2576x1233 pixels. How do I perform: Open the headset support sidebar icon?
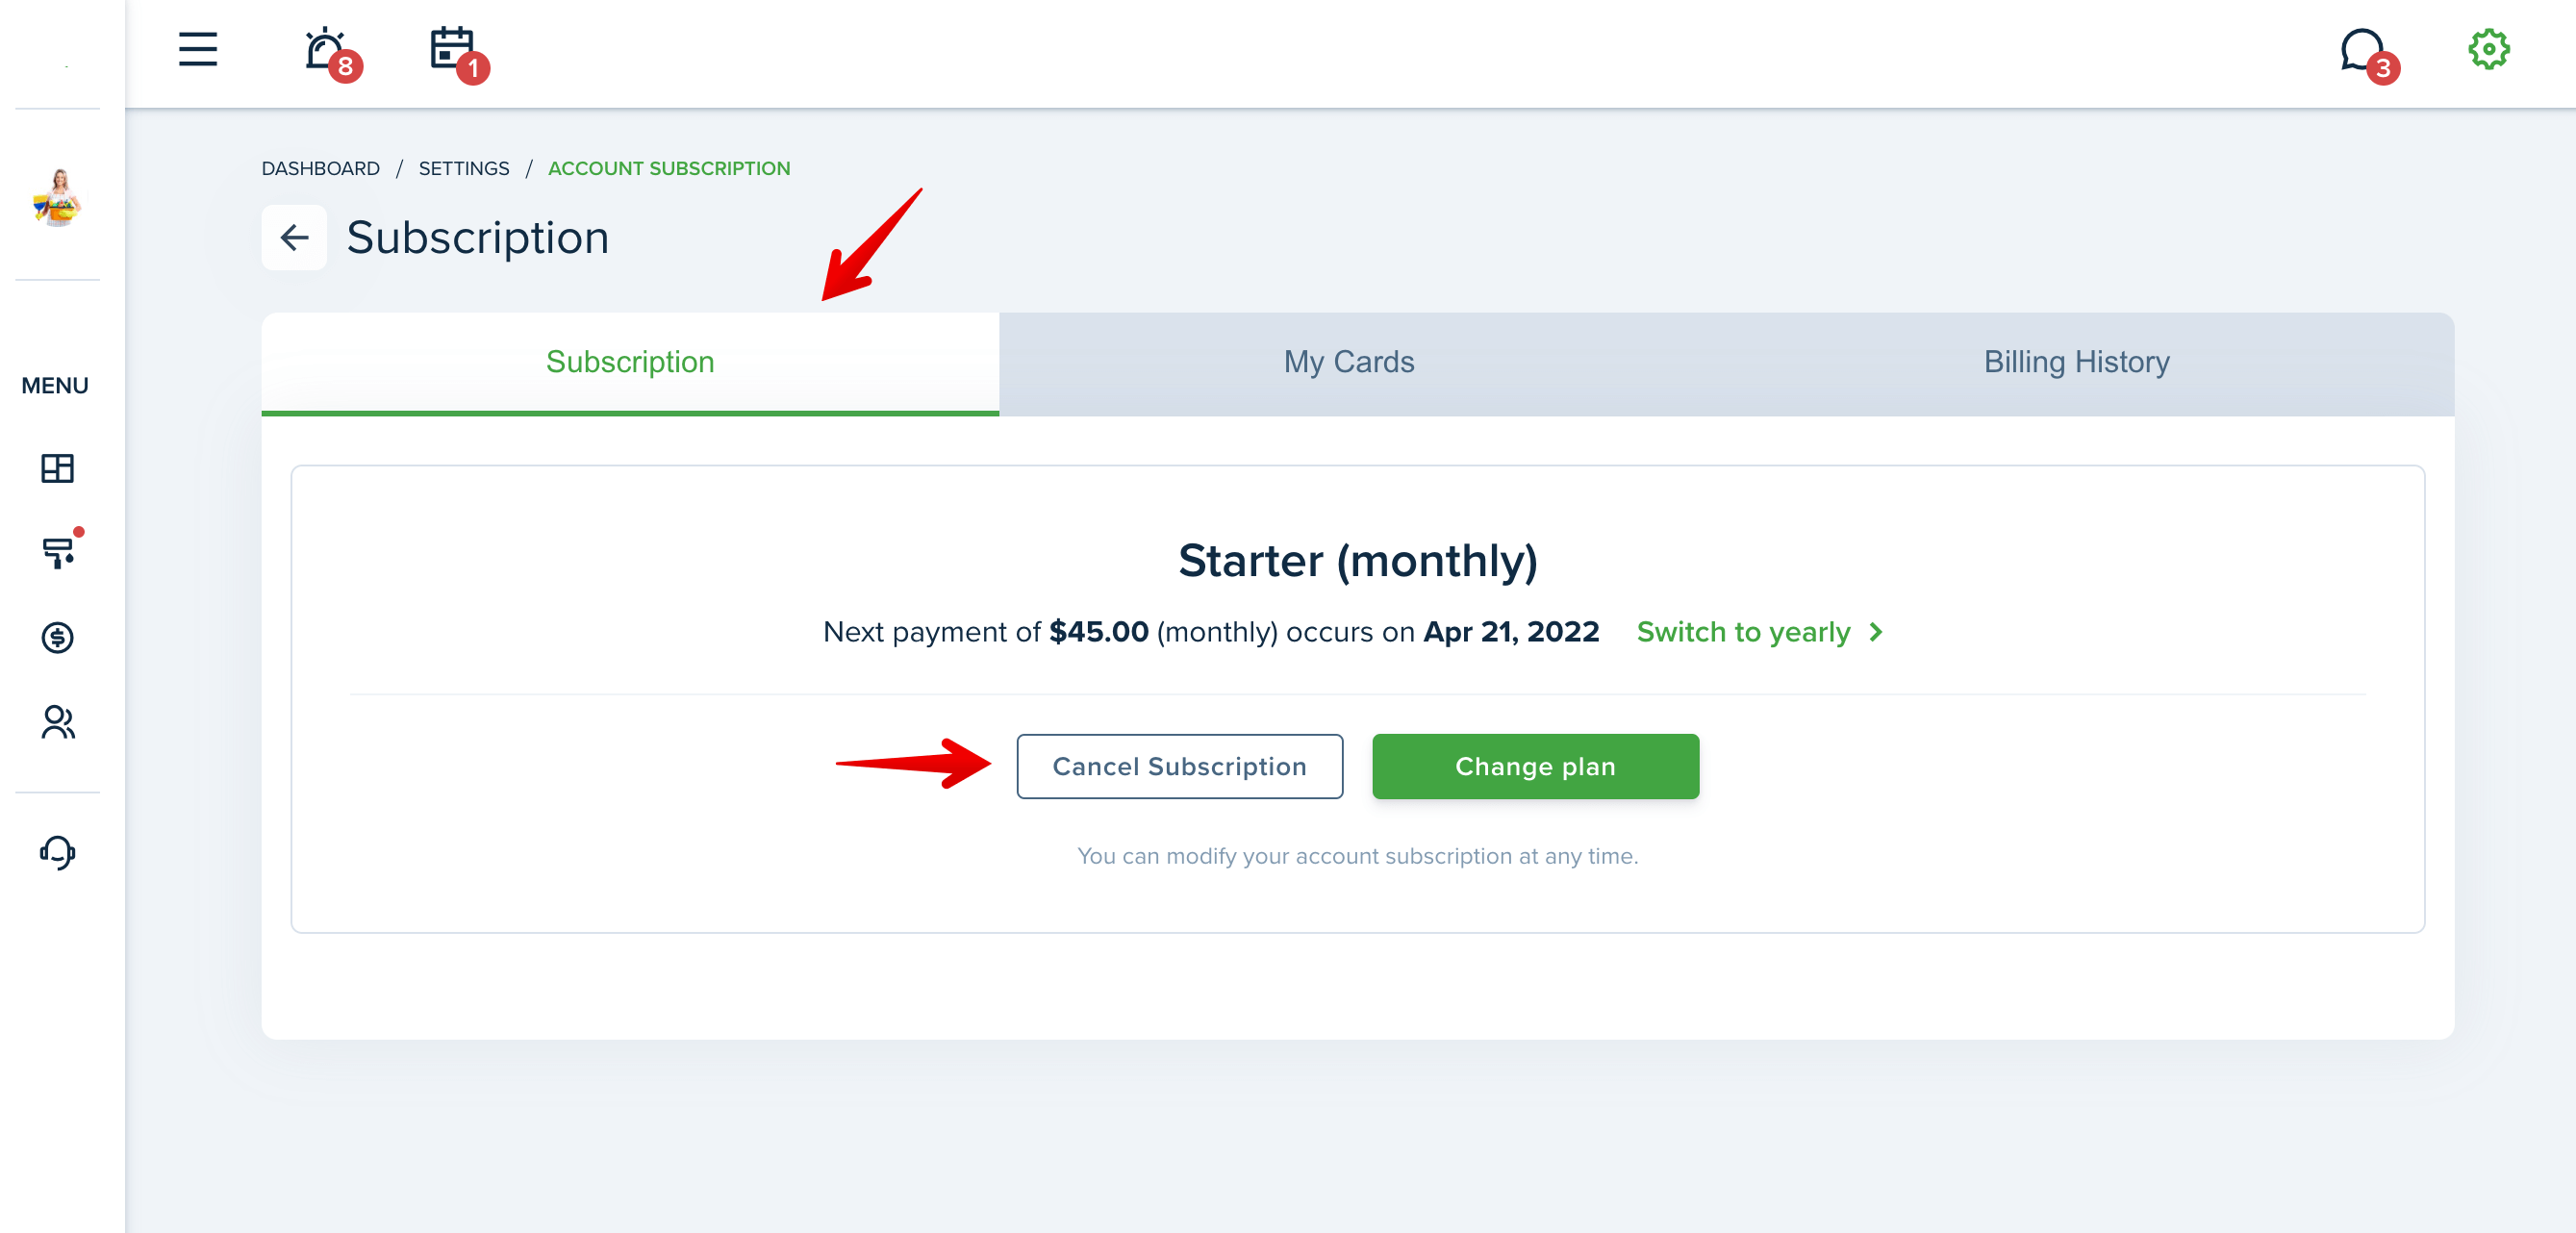pyautogui.click(x=57, y=853)
